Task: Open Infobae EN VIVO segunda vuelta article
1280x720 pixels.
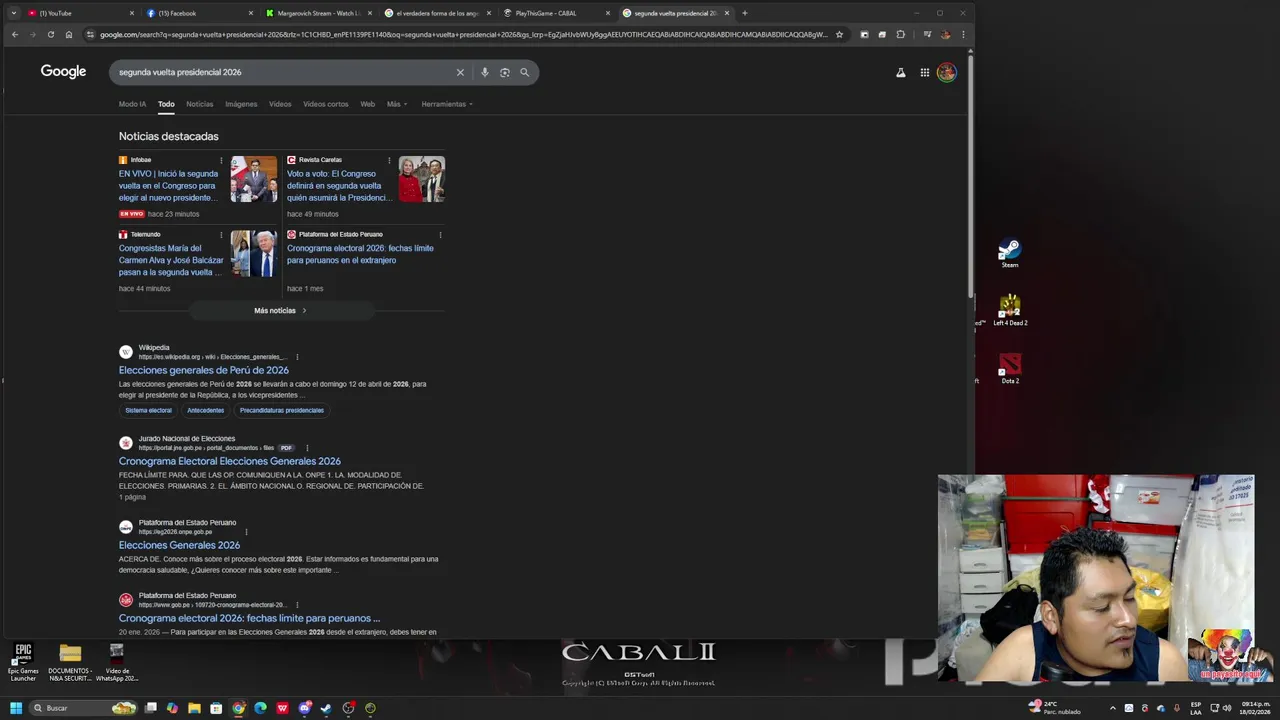Action: coord(169,186)
